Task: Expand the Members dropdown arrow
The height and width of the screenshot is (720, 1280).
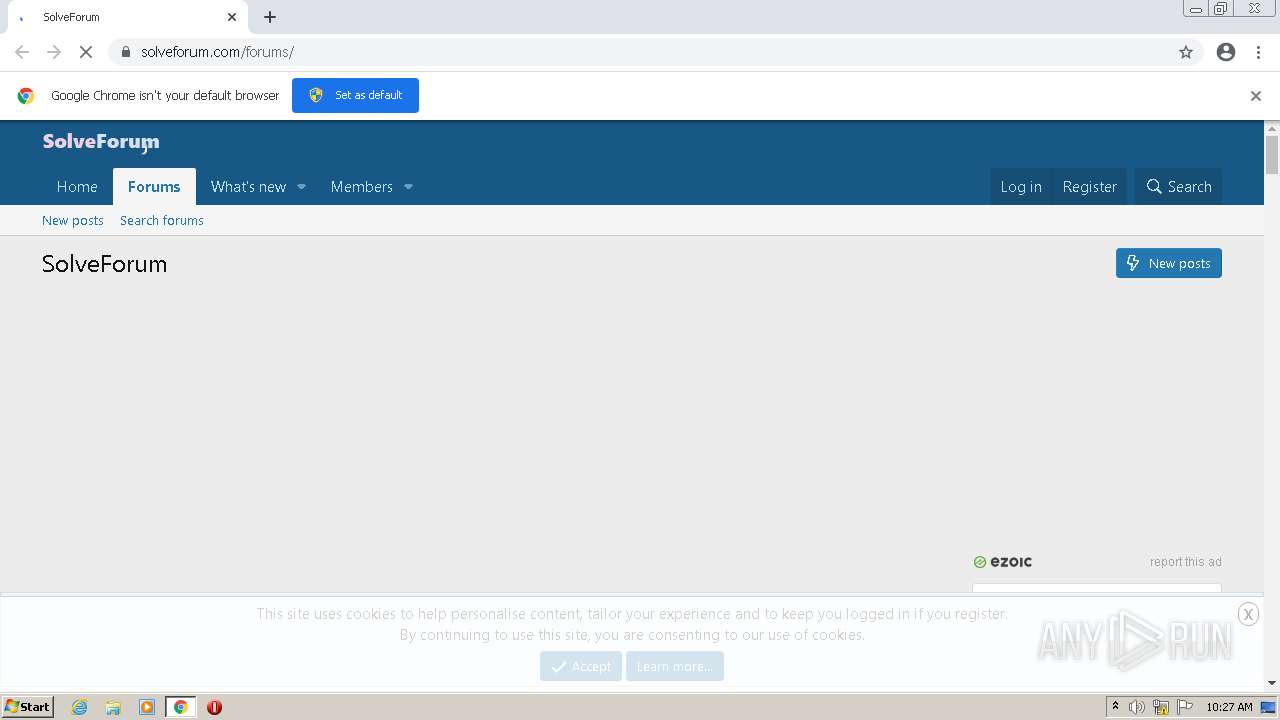Action: click(x=408, y=187)
